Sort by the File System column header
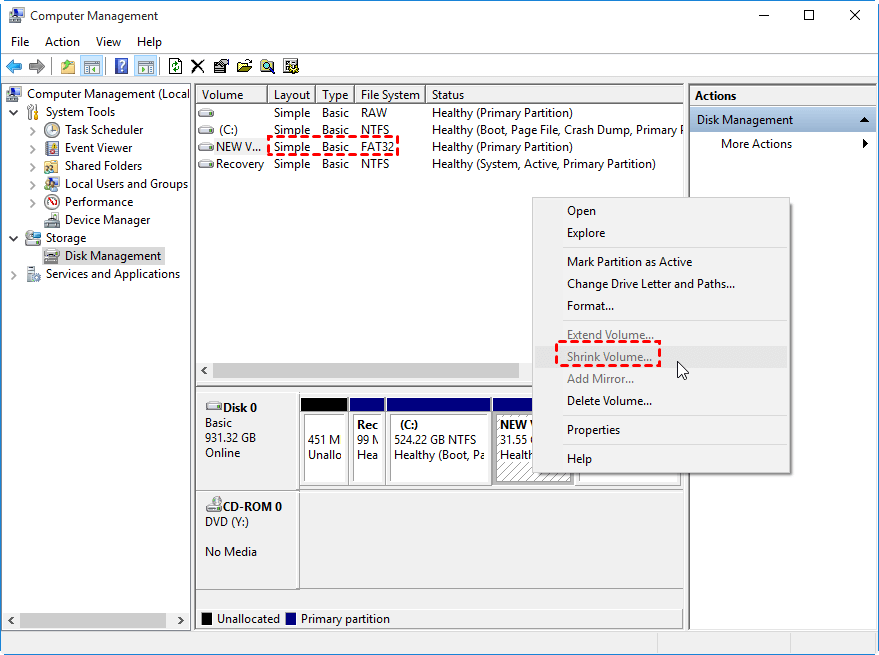Image resolution: width=879 pixels, height=655 pixels. 390,95
